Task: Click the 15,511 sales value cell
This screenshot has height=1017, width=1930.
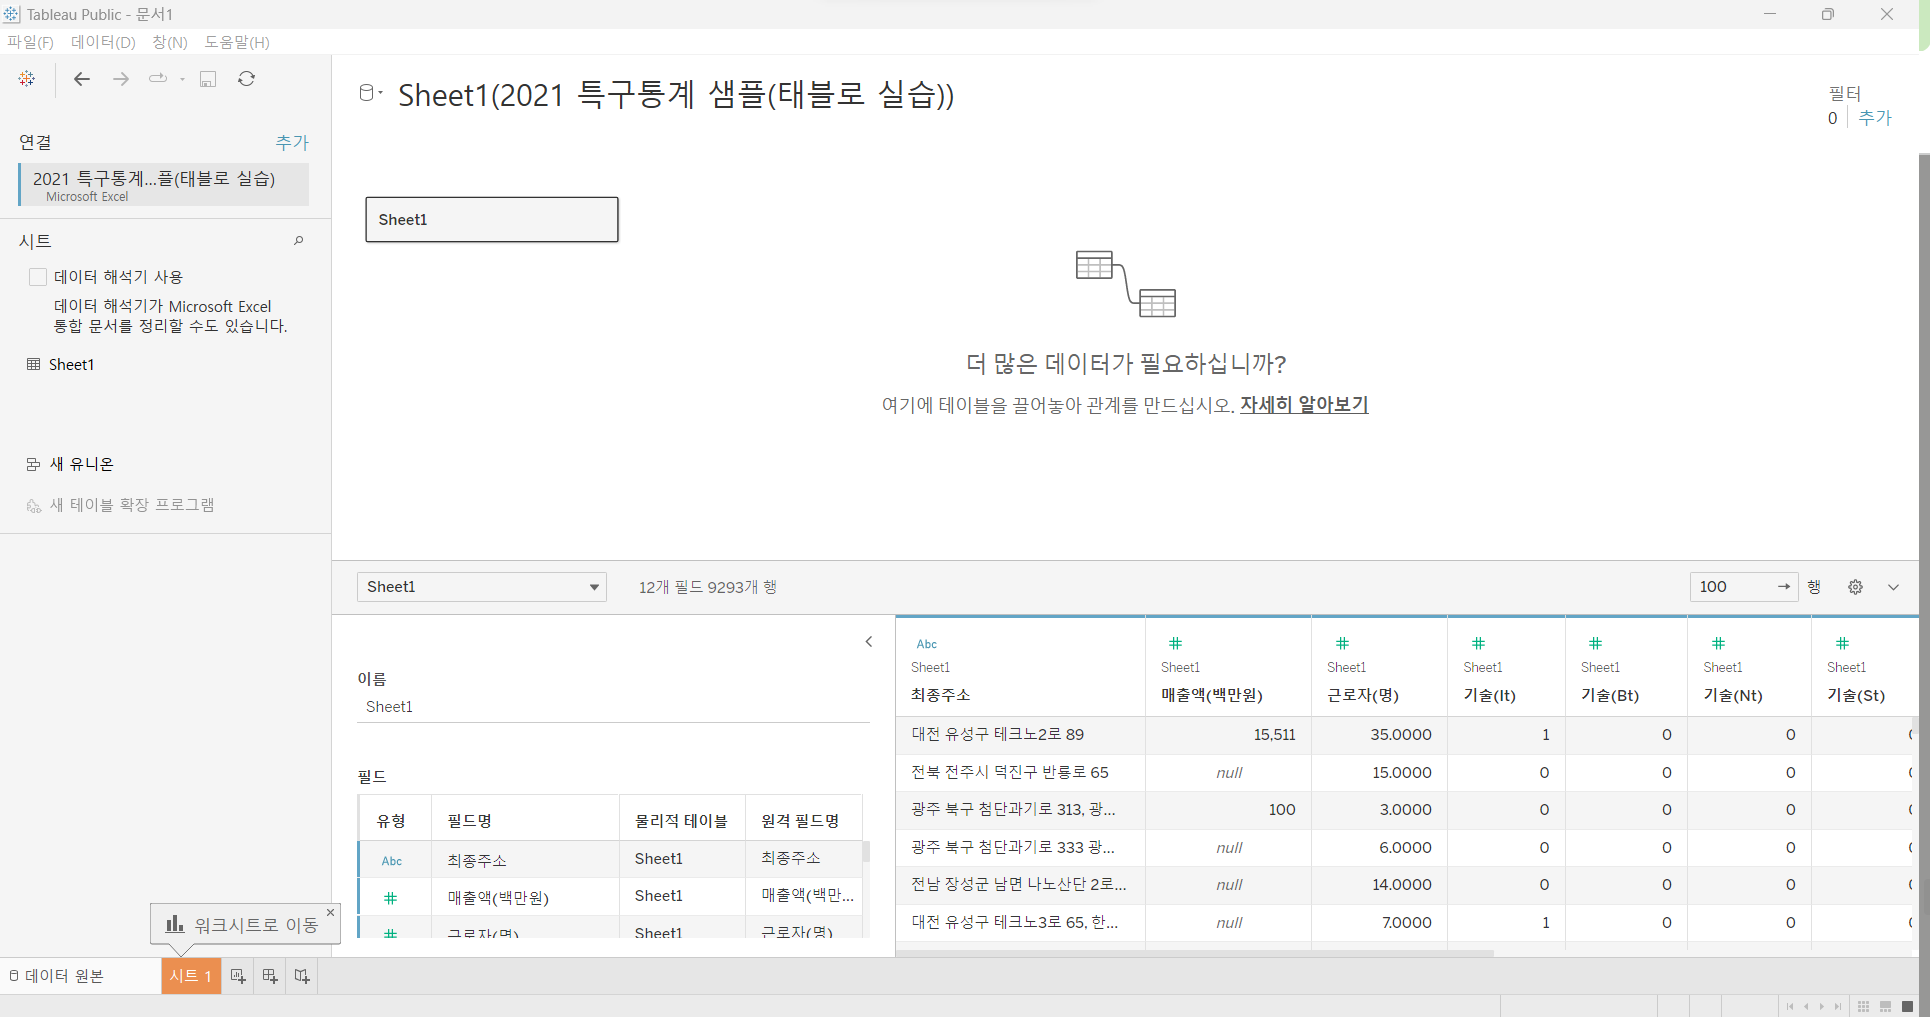Action: (x=1228, y=735)
